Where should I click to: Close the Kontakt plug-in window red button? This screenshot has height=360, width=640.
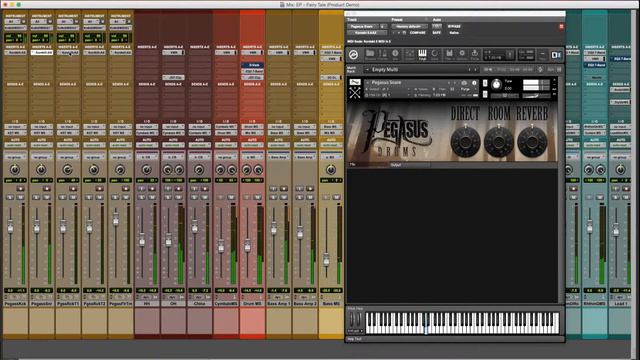[561, 26]
